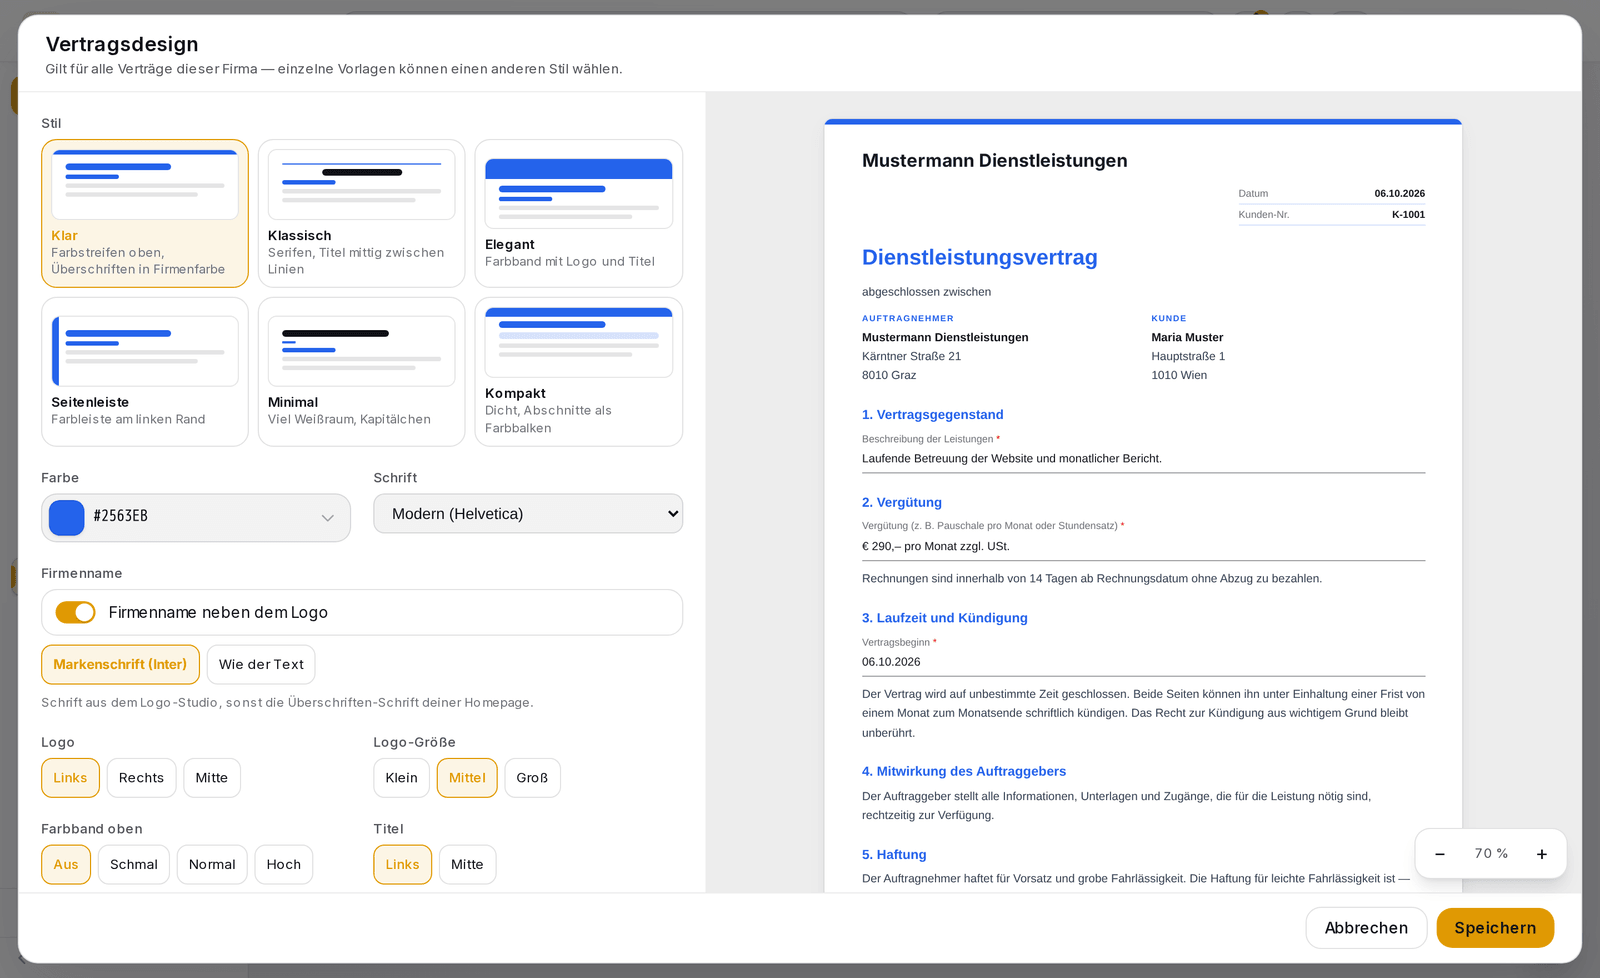Set Logo-Größe to Klein
The width and height of the screenshot is (1600, 978).
coord(402,778)
